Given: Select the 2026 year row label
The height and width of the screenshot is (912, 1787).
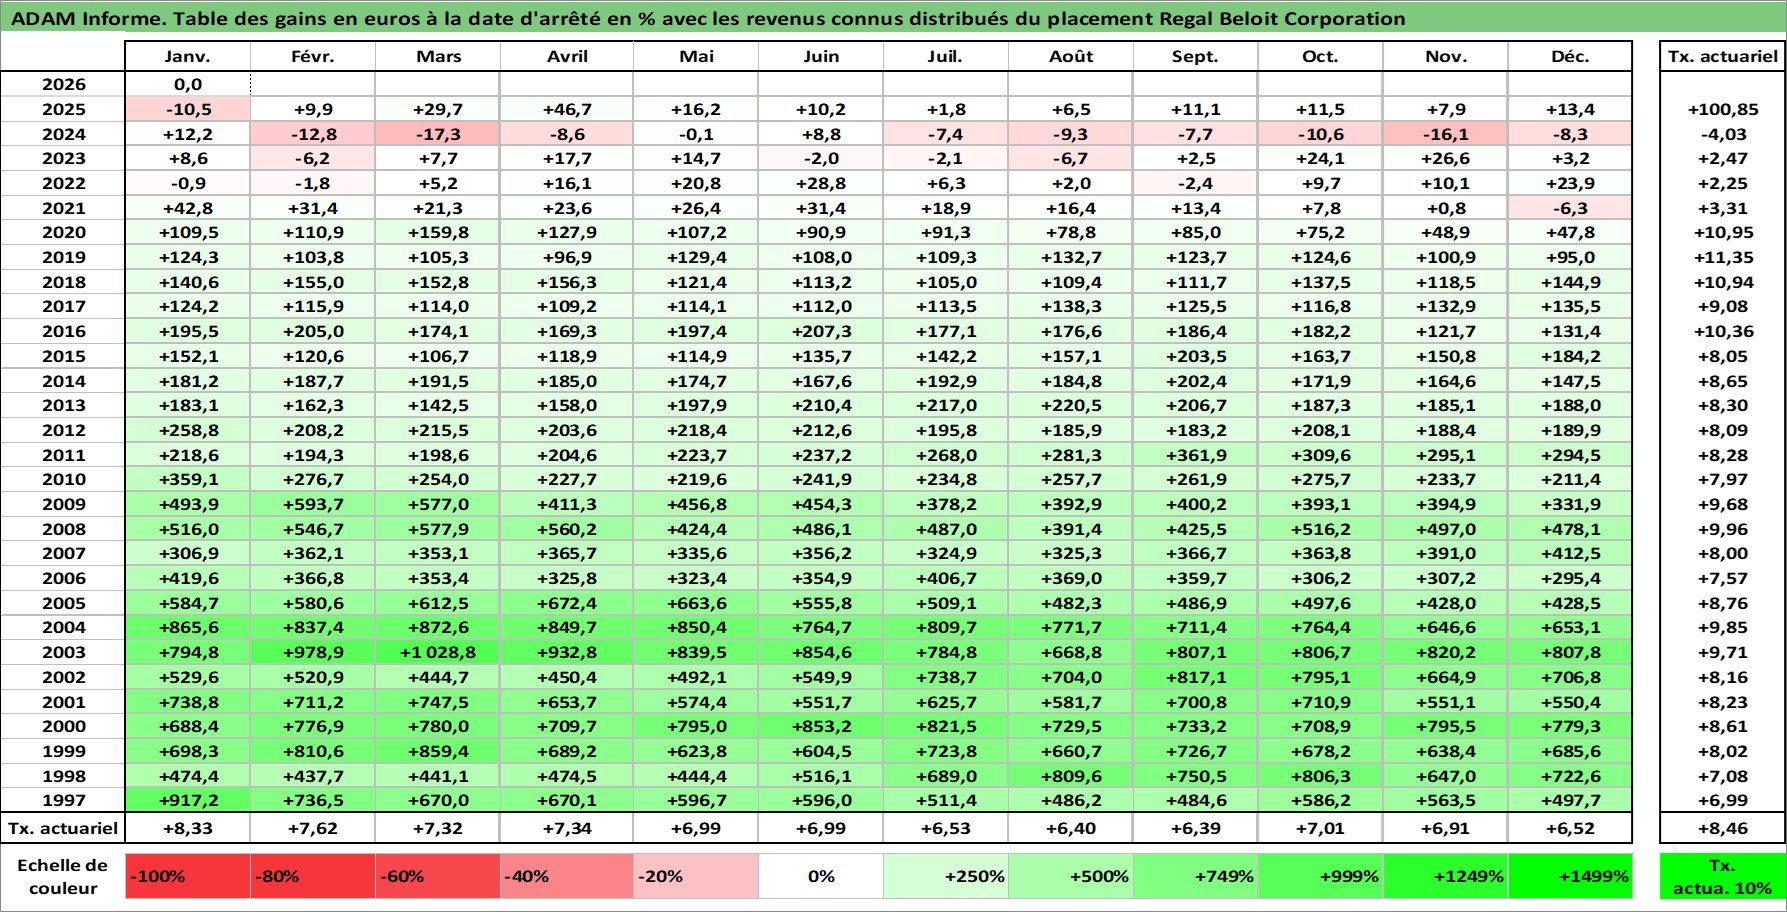Looking at the screenshot, I should pos(63,84).
